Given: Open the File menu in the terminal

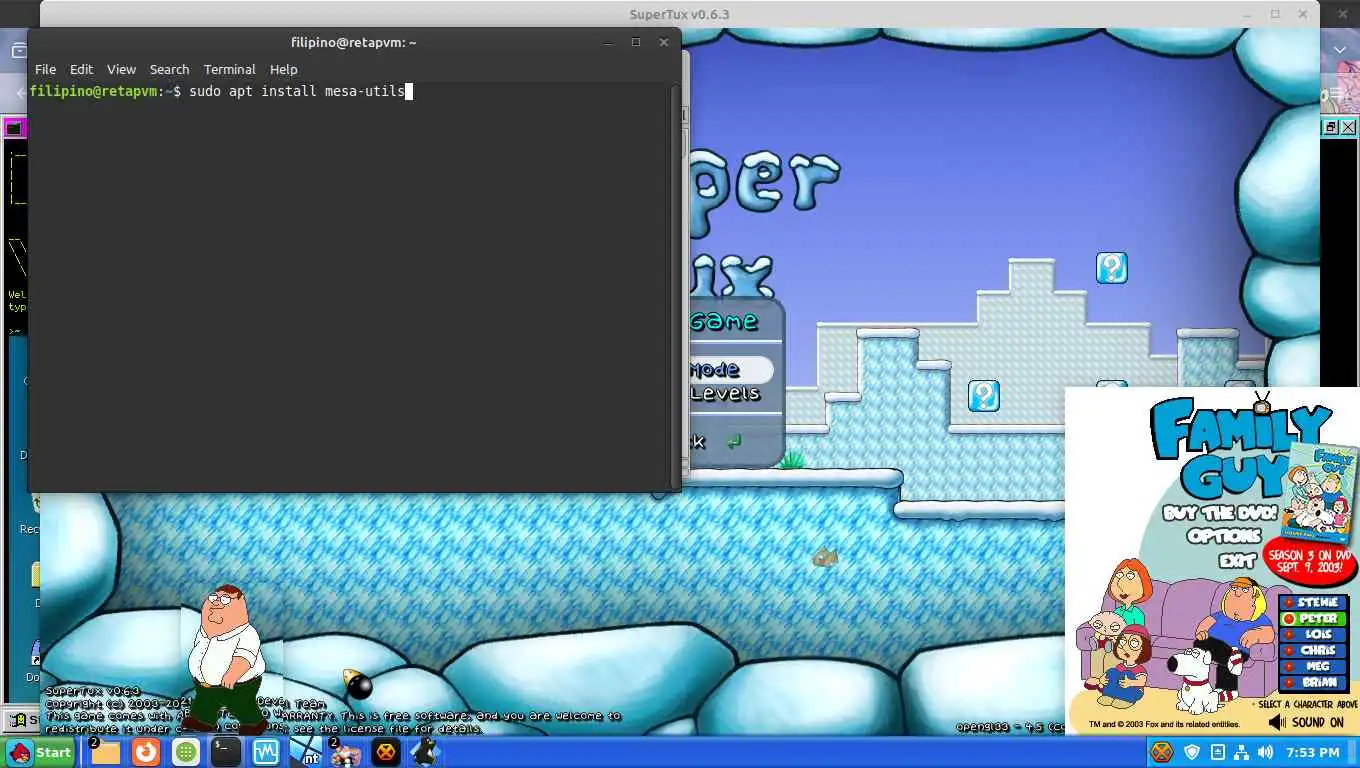Looking at the screenshot, I should (45, 69).
